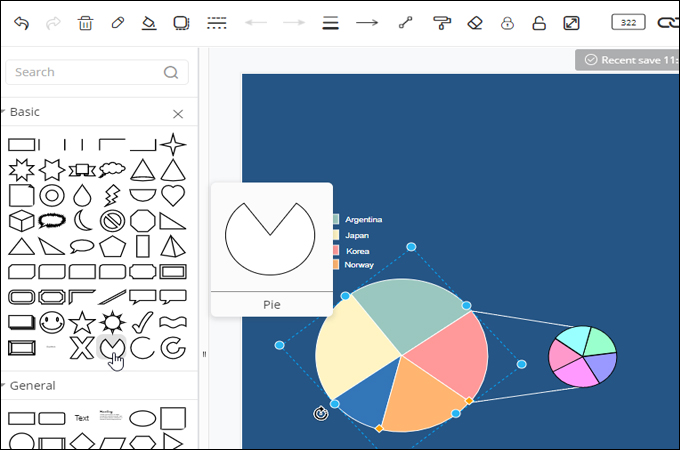Pick the pentagon shape
The width and height of the screenshot is (680, 450).
112,246
